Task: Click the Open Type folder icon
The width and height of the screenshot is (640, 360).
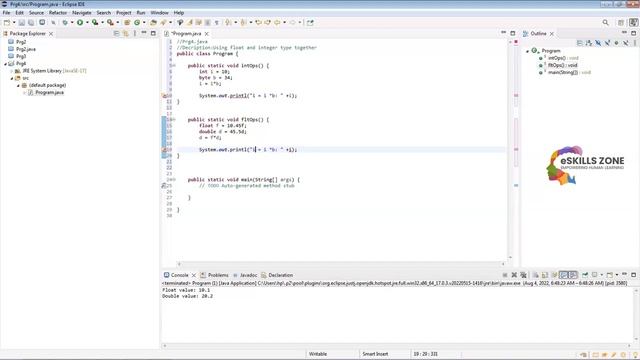Action: 153,22
